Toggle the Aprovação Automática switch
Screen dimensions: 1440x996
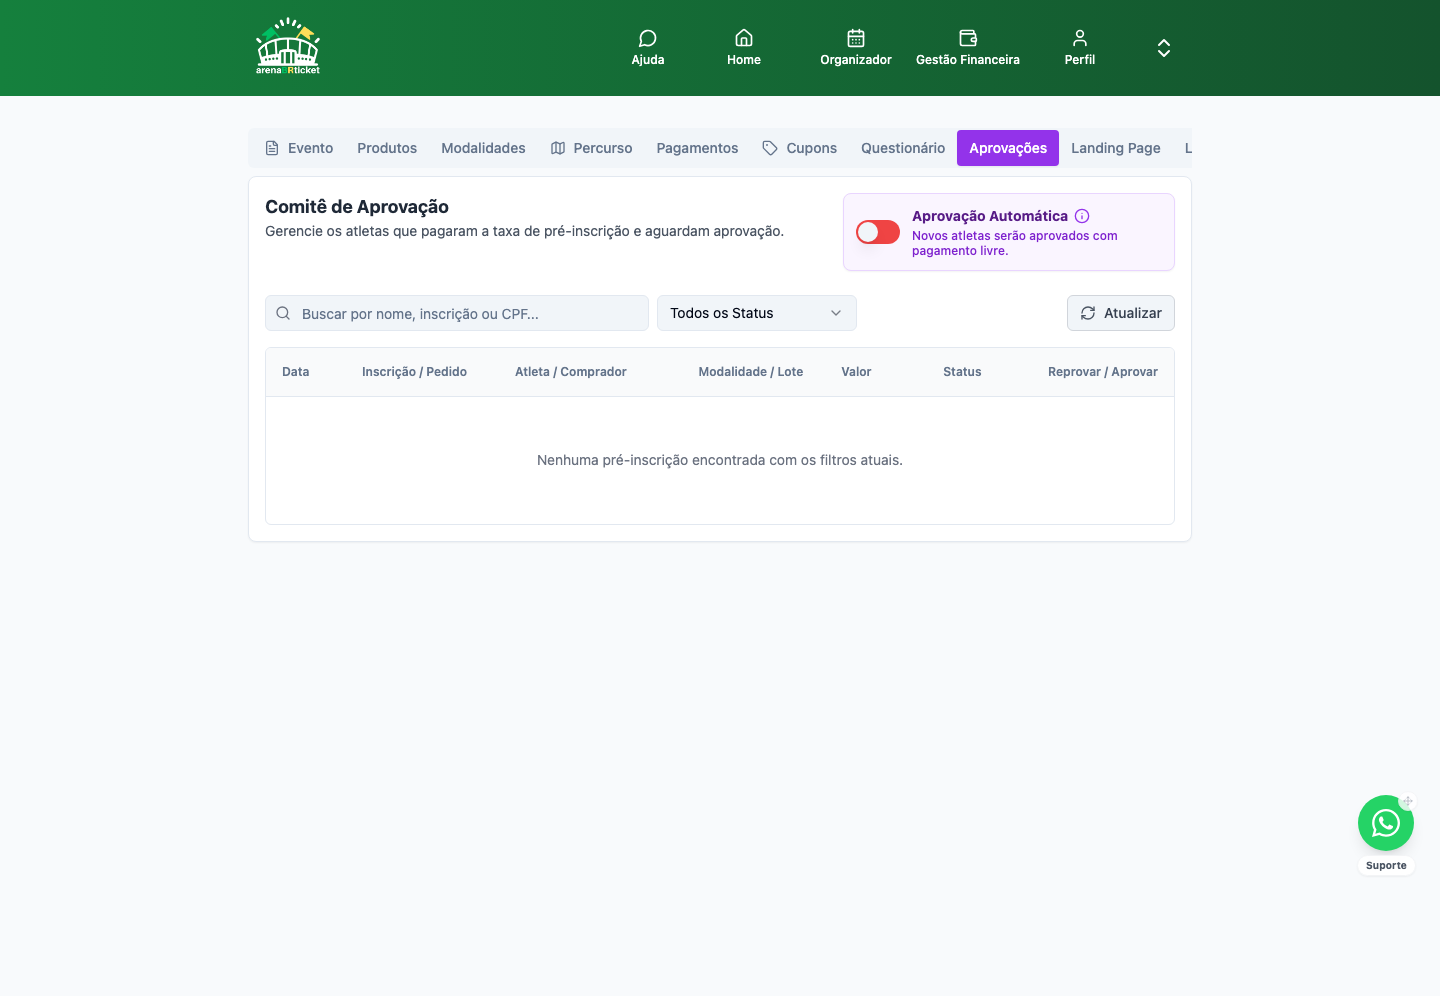[x=878, y=232]
